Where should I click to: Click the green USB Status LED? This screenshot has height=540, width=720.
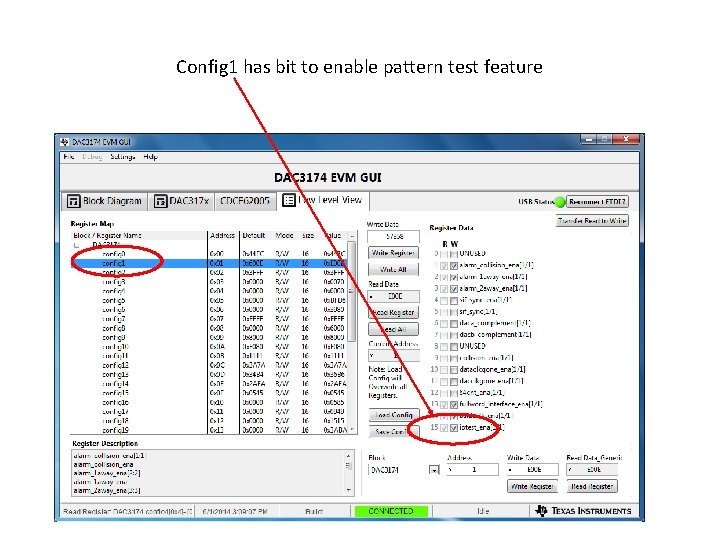click(x=560, y=202)
